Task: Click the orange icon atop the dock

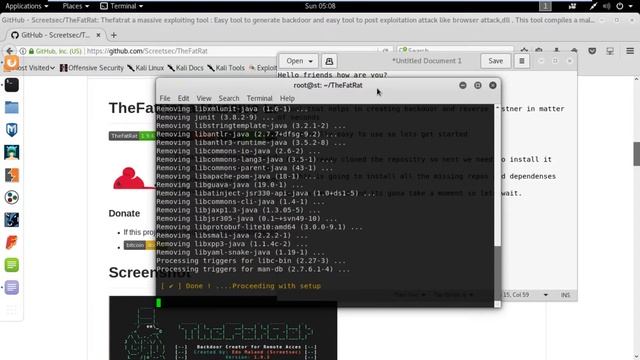Action: pos(11,63)
